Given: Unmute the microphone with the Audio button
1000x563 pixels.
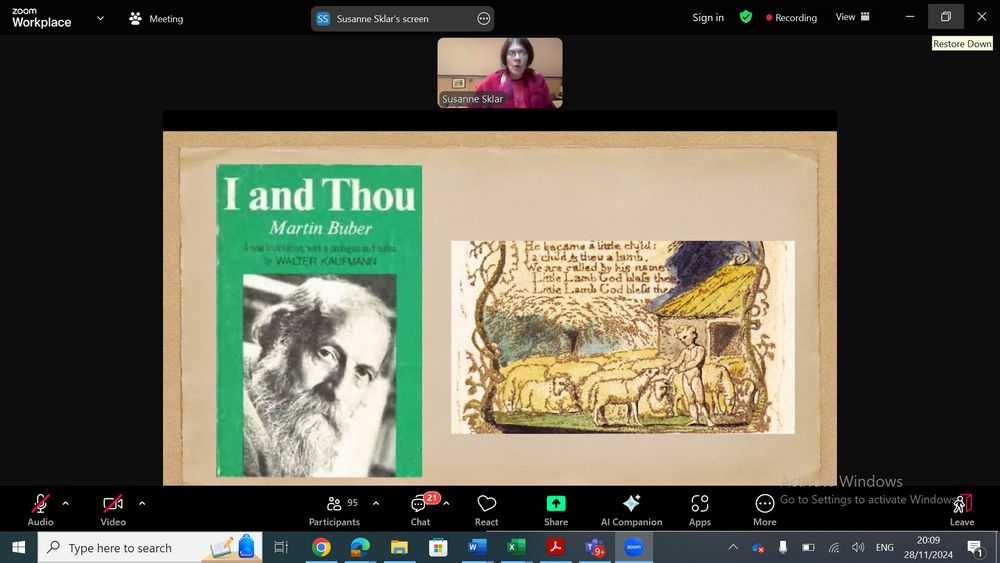Looking at the screenshot, I should (x=40, y=510).
